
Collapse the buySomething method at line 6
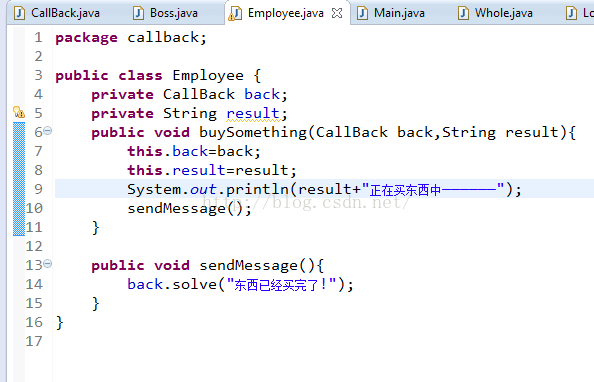click(47, 131)
